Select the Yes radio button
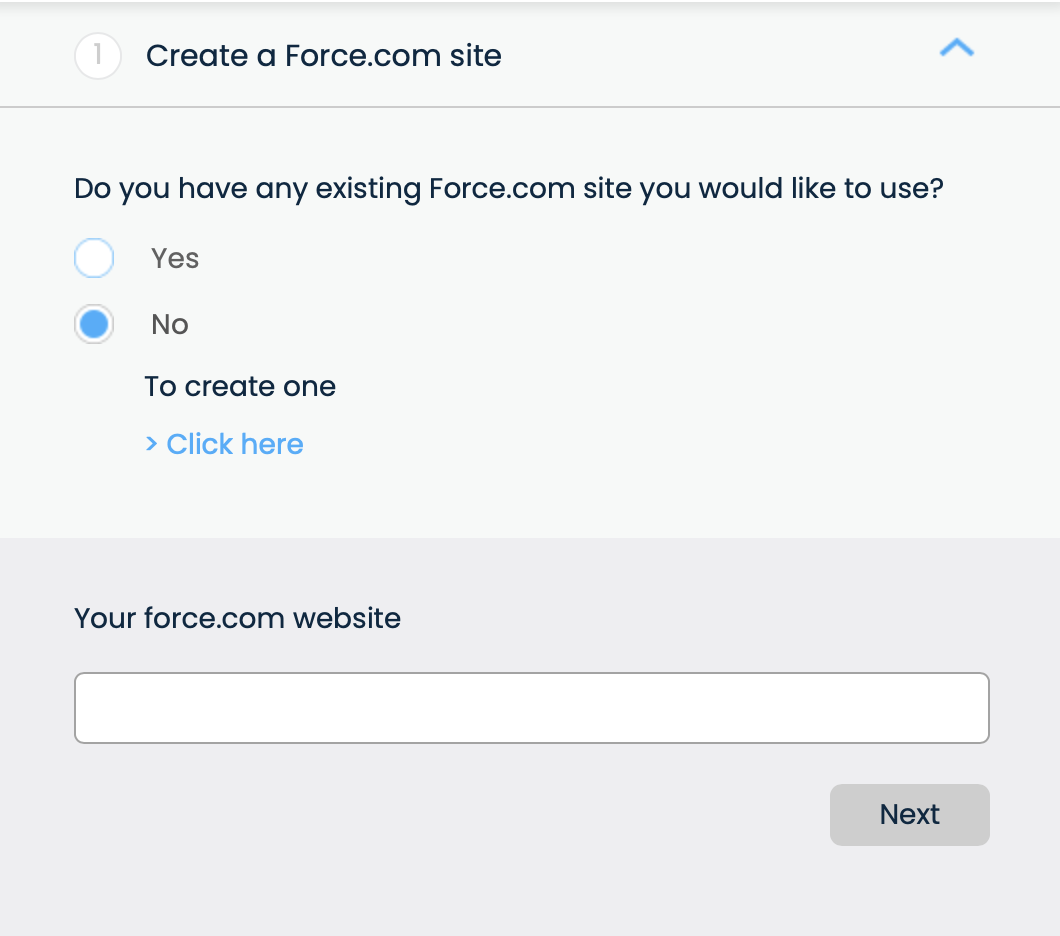 coord(94,258)
